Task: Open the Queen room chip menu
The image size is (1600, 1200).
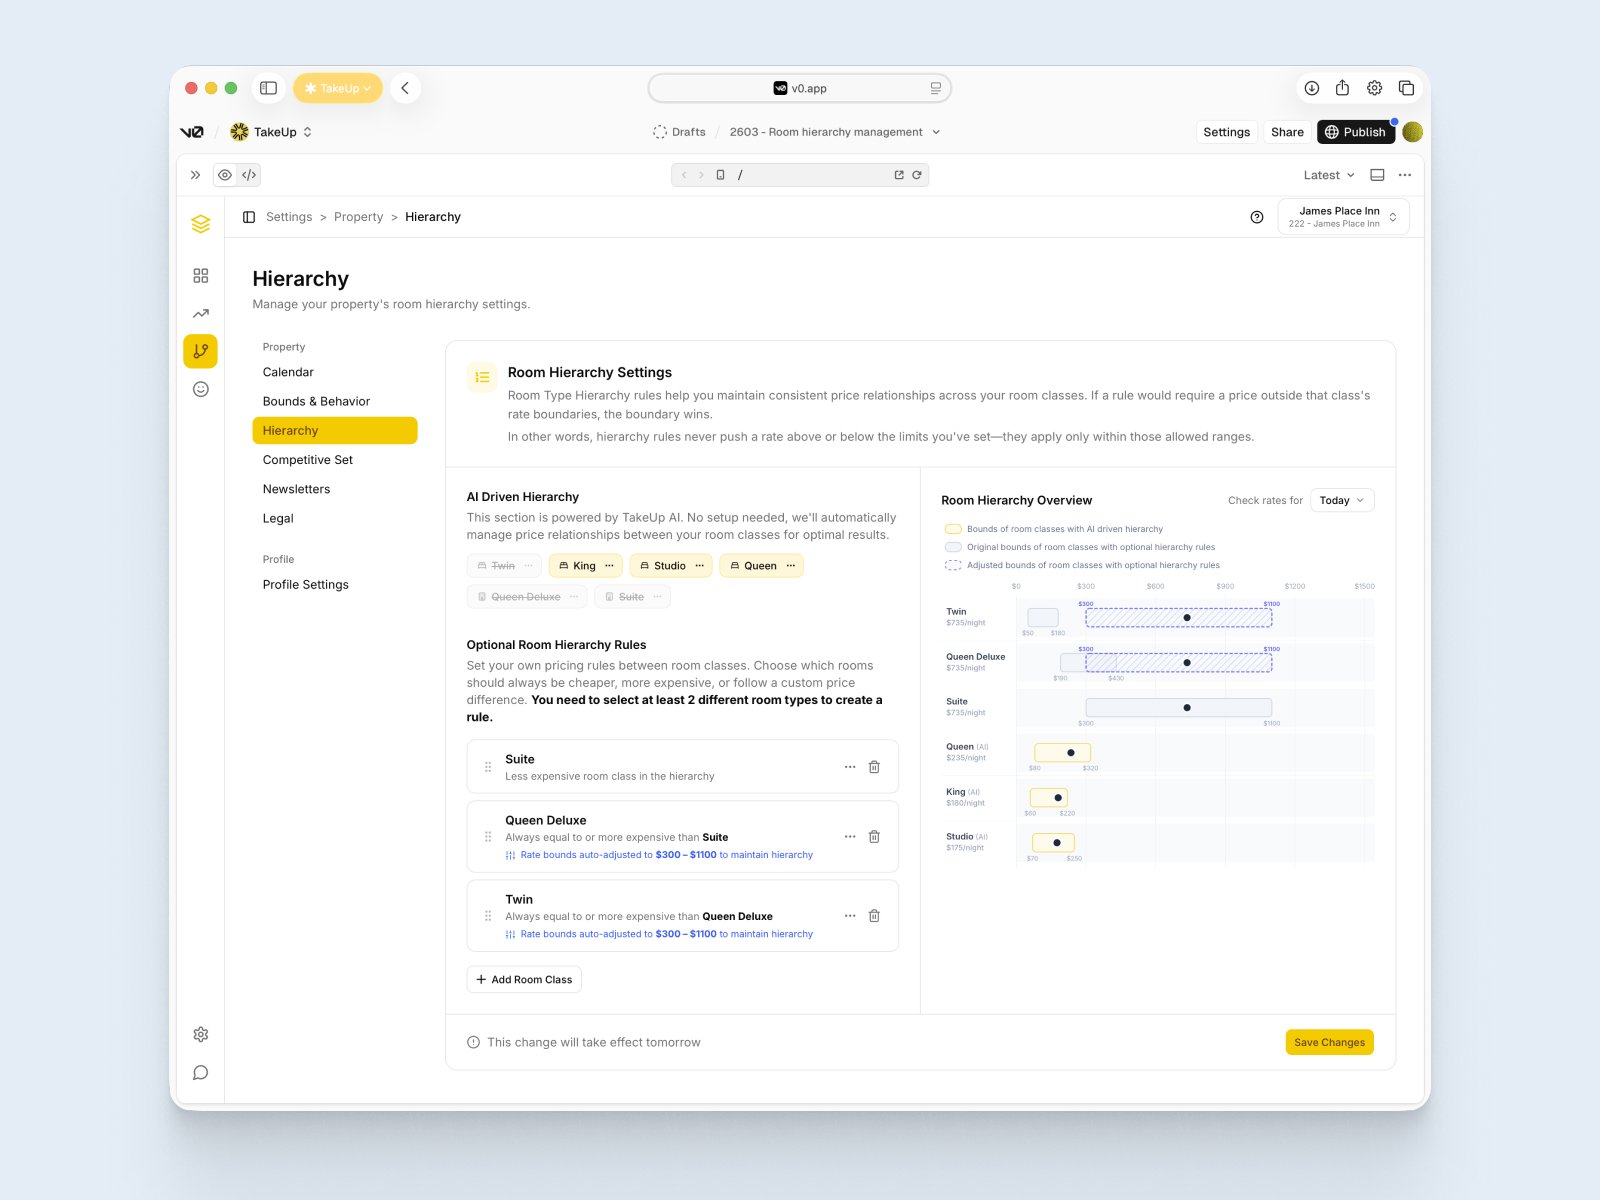Action: (x=790, y=566)
